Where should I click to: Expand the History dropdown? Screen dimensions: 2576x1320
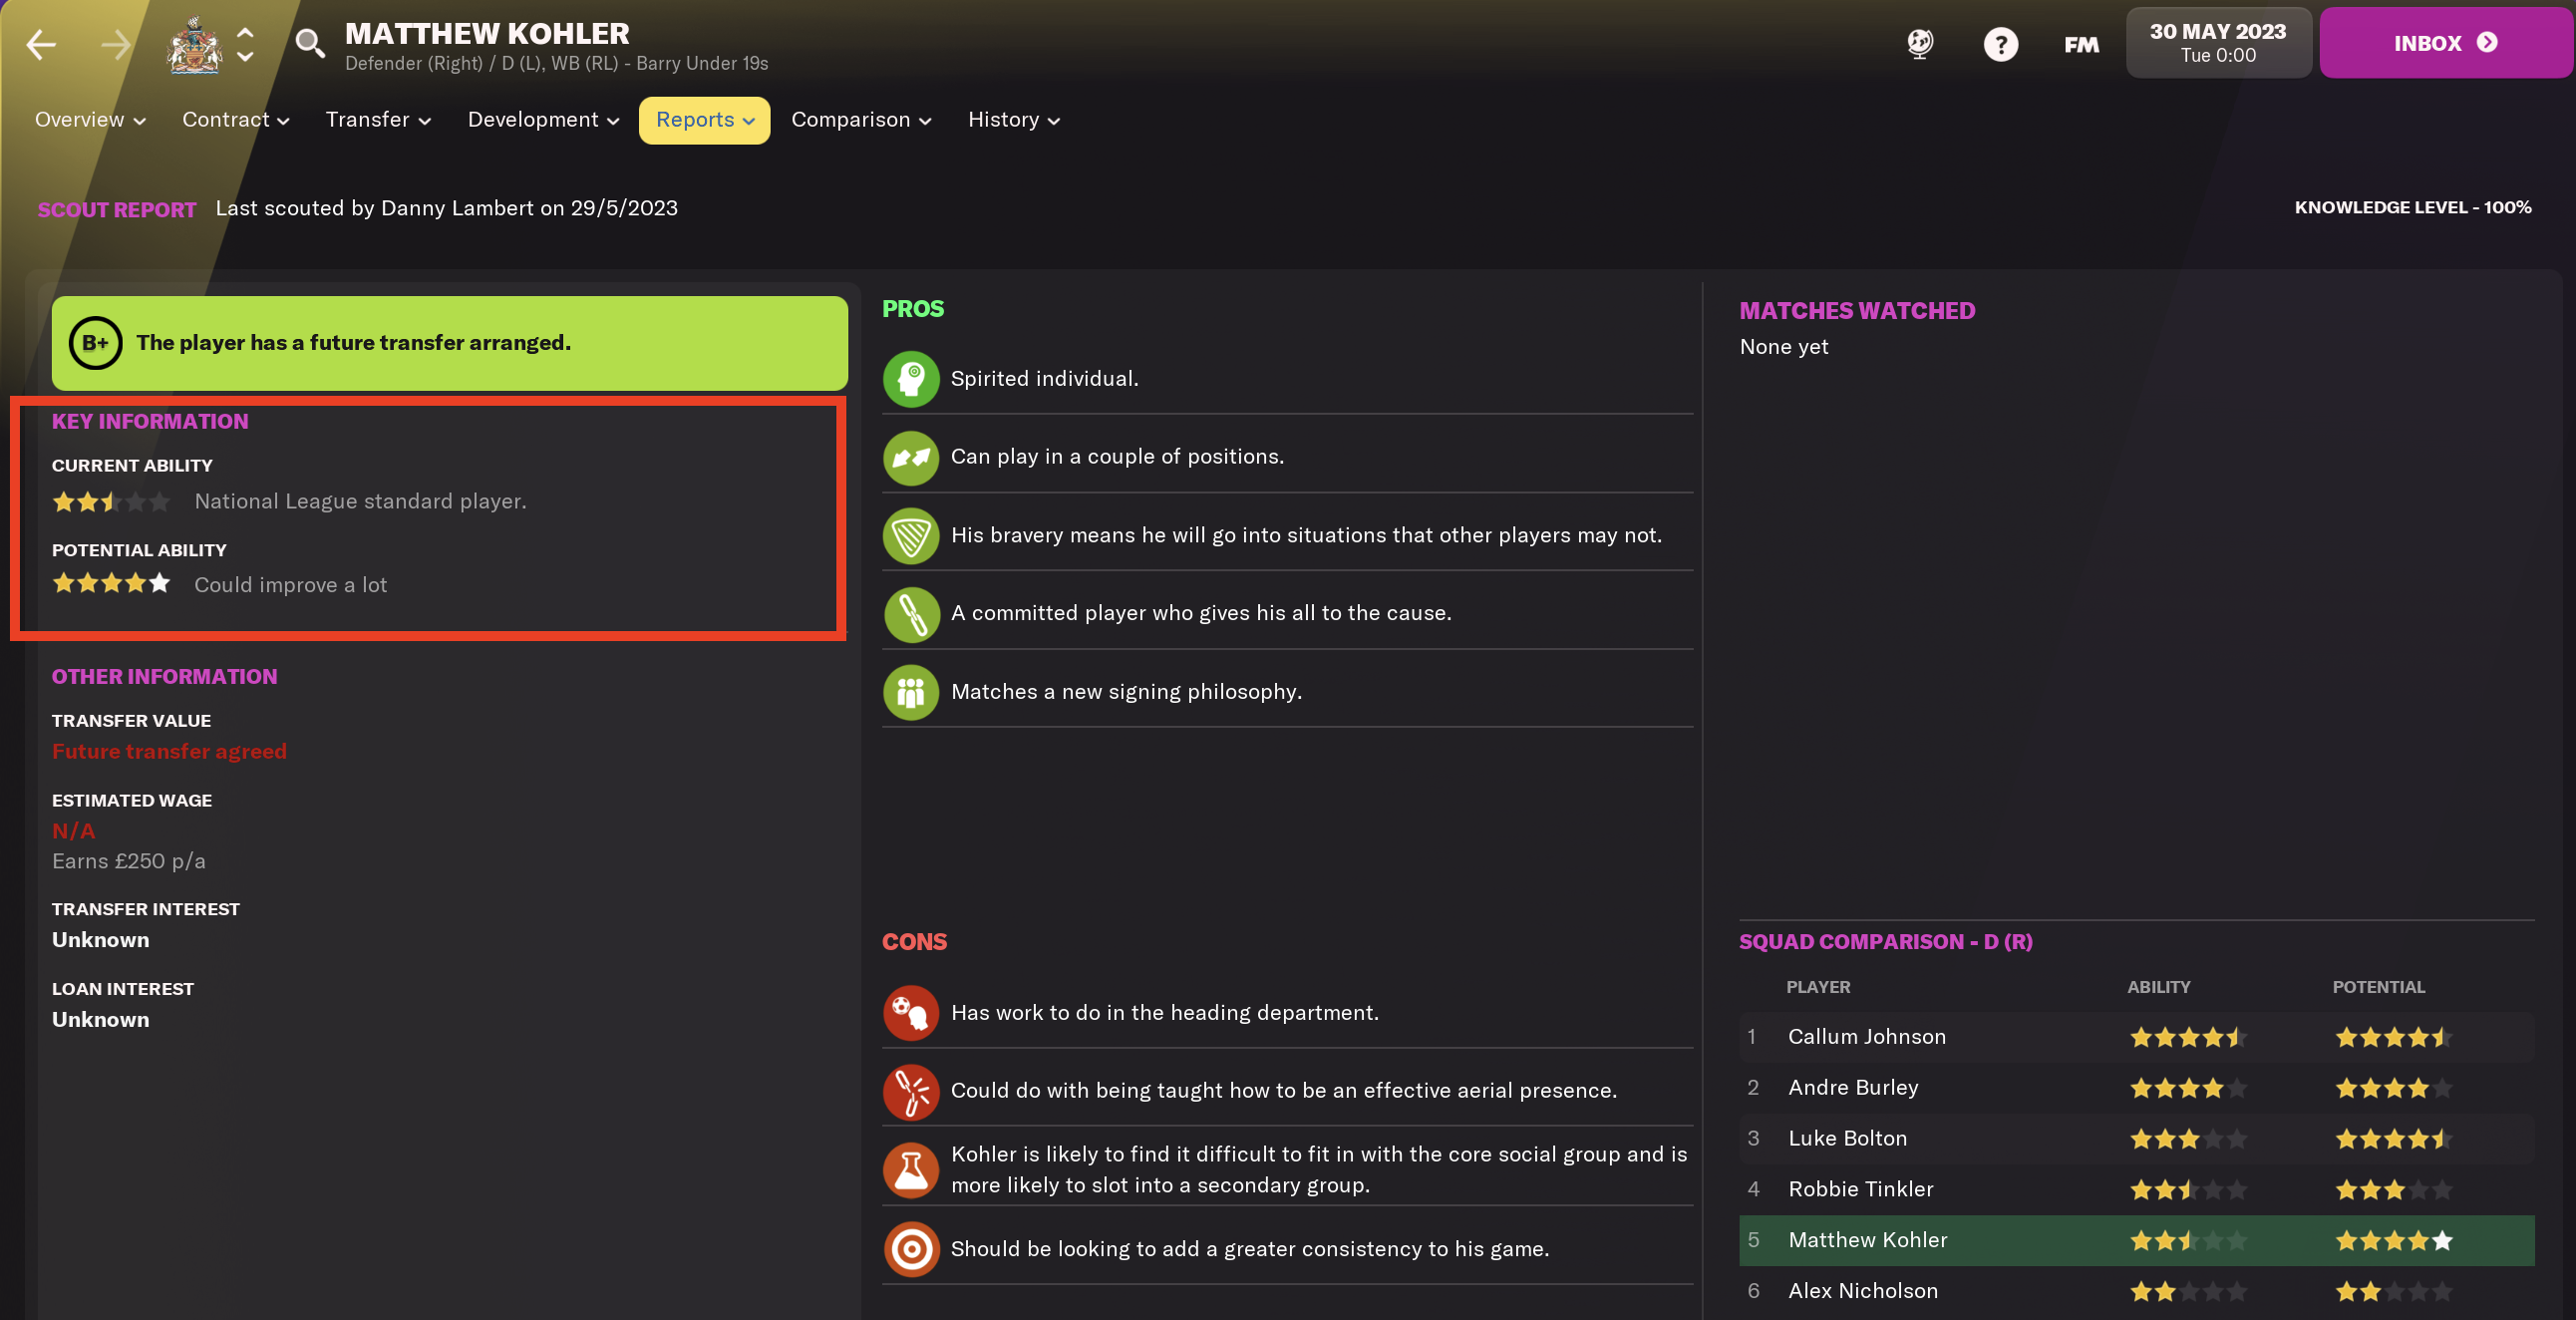click(1013, 120)
